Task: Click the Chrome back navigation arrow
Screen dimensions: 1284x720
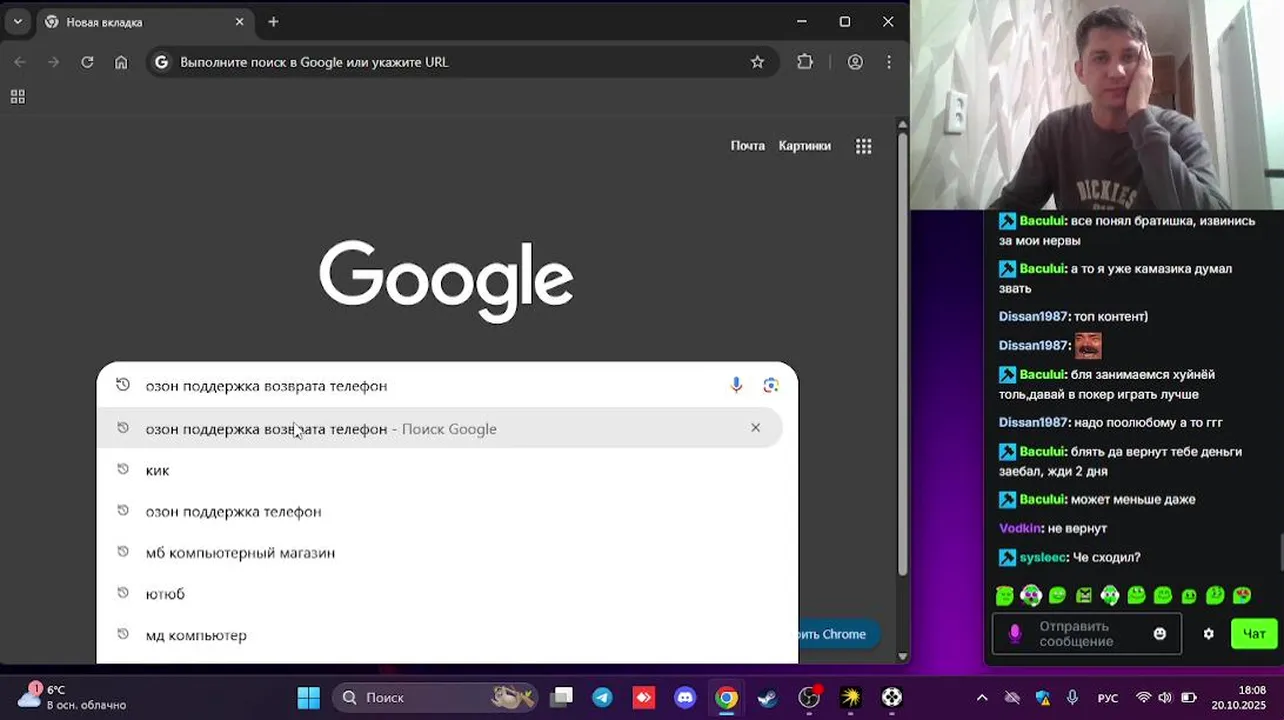Action: 20,62
